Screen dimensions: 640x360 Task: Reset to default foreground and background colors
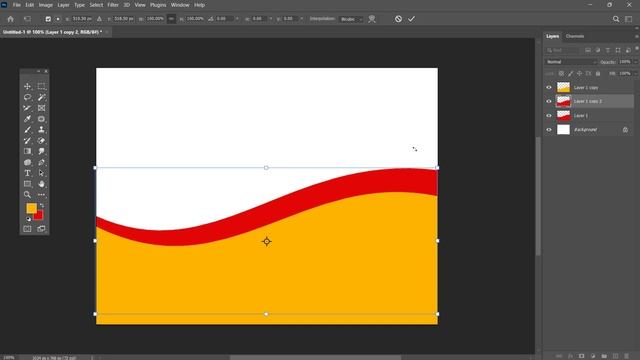pos(29,219)
